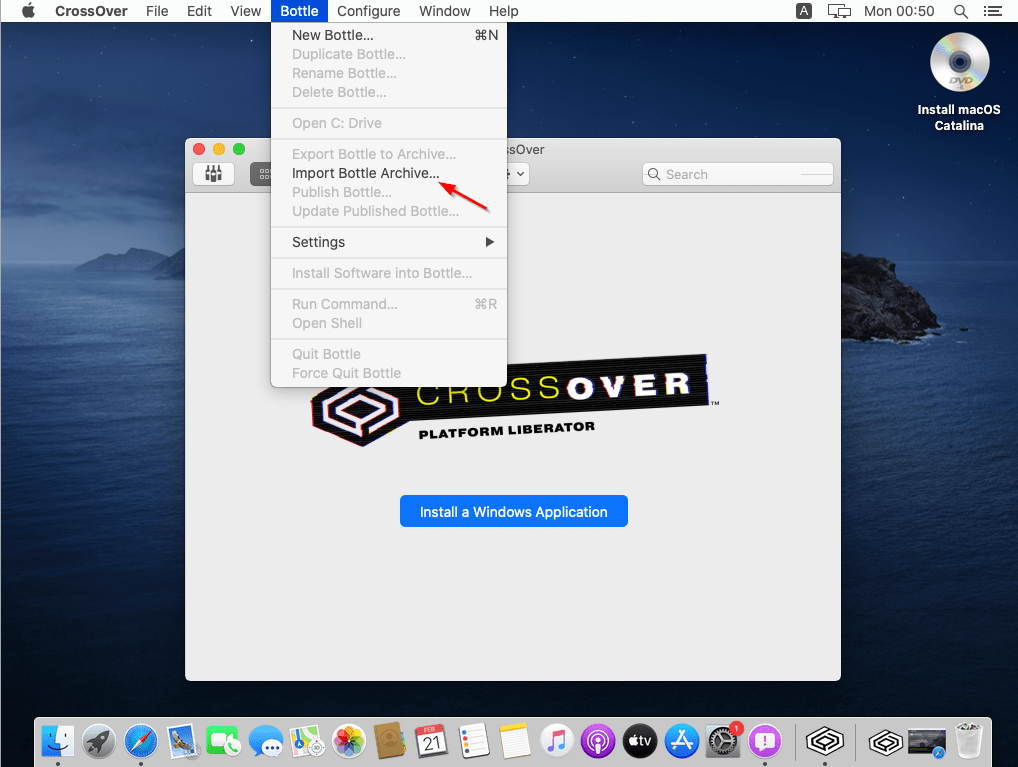Open Feedback Assistant purple icon in Dock
Viewport: 1018px width, 767px height.
[x=765, y=741]
